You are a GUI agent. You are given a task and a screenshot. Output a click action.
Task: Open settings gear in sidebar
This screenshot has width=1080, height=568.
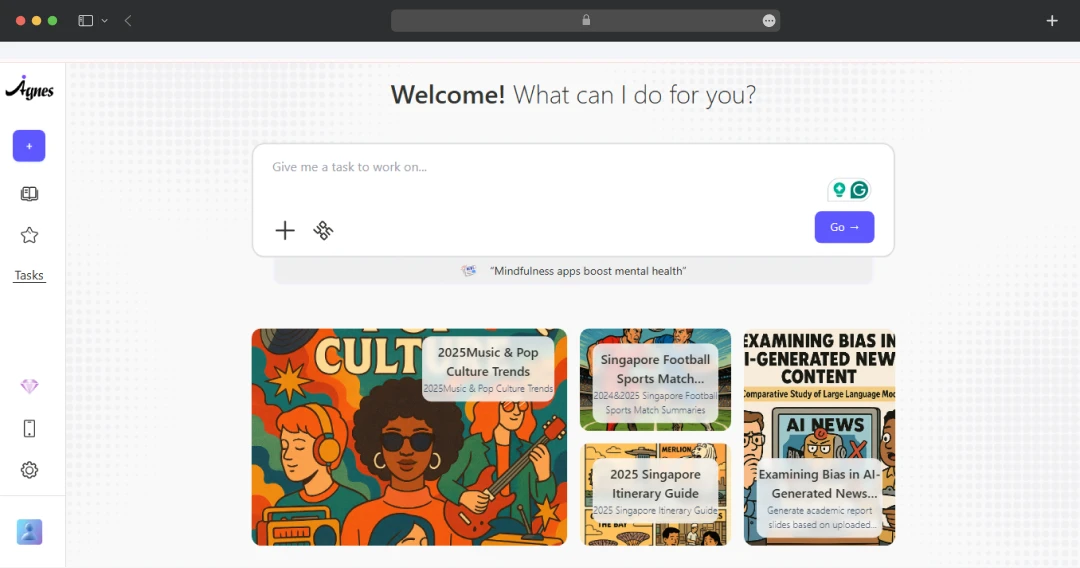(29, 470)
